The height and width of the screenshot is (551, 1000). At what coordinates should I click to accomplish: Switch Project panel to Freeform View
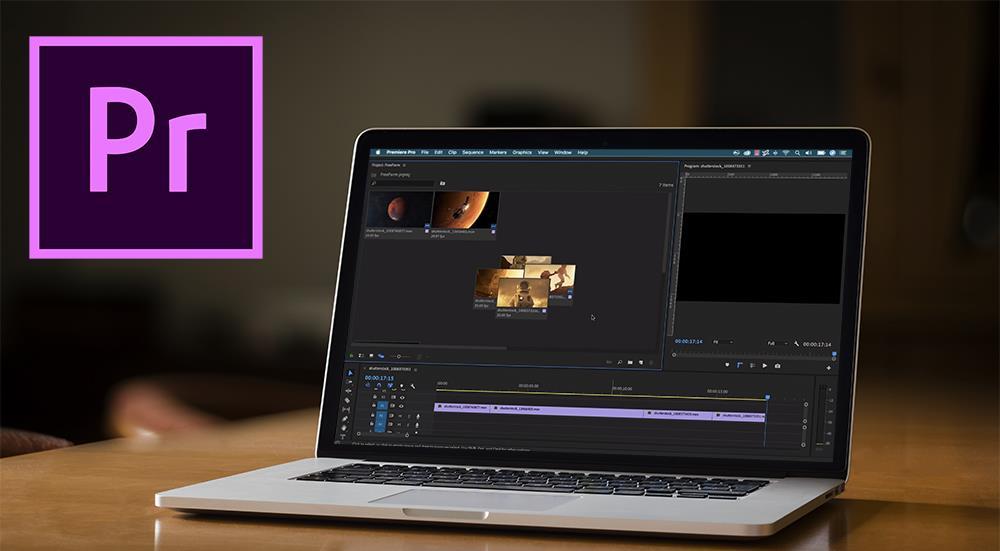click(x=381, y=356)
